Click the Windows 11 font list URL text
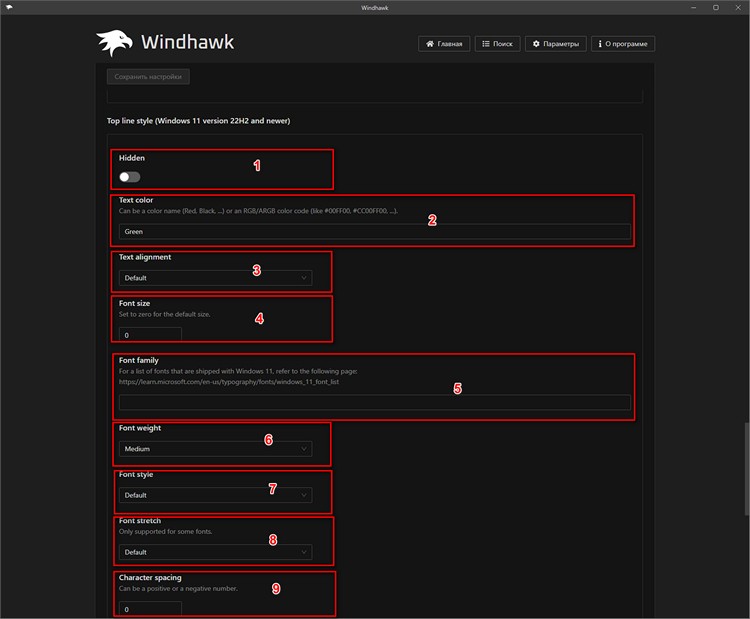This screenshot has height=619, width=750. pyautogui.click(x=229, y=382)
